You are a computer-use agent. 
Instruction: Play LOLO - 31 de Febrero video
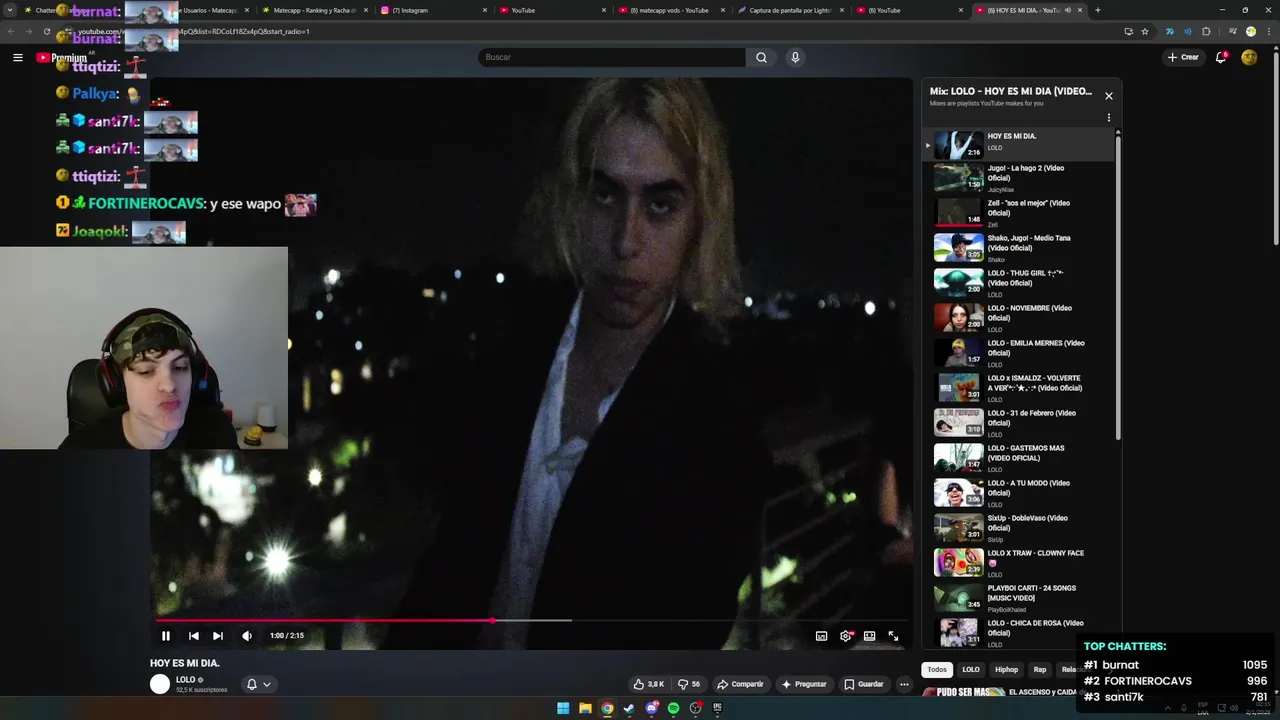tap(1018, 423)
